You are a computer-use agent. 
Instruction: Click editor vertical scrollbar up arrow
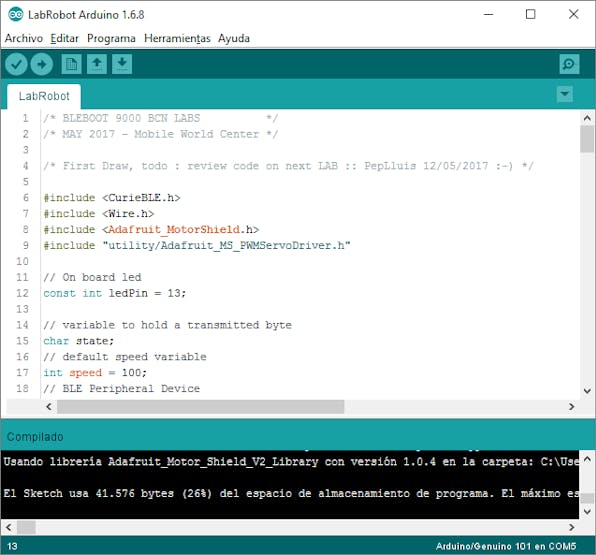587,118
